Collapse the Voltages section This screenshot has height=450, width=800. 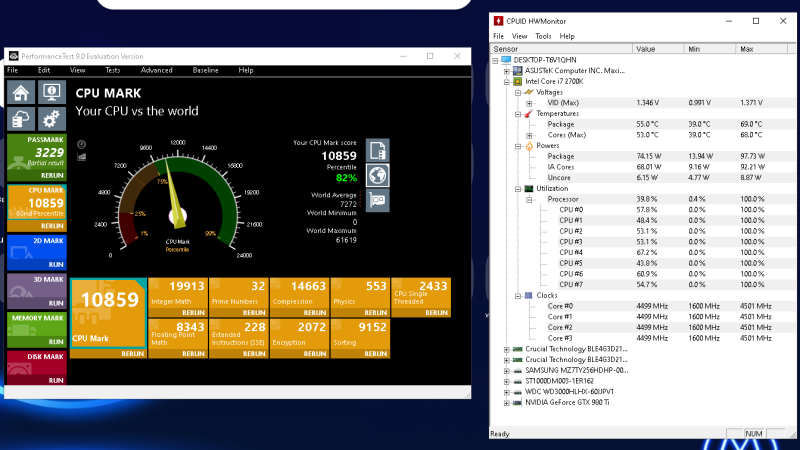coord(518,92)
